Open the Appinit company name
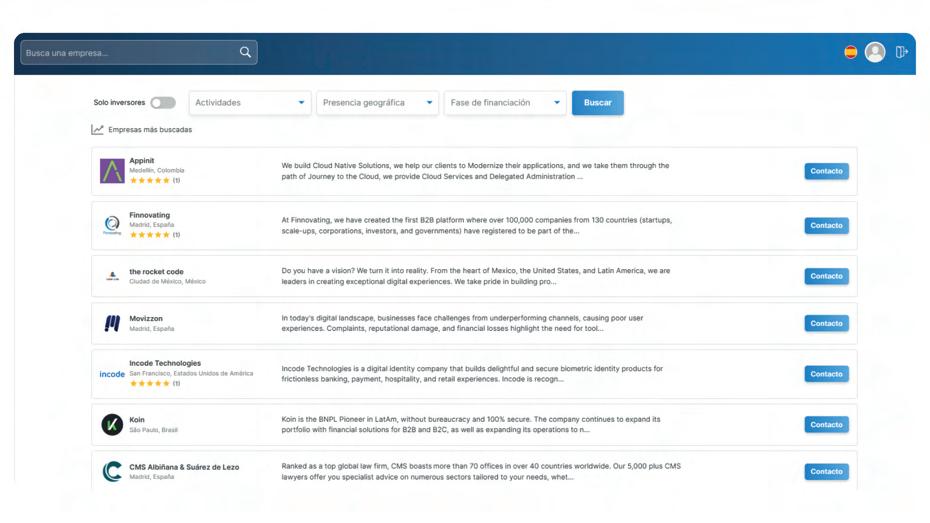The image size is (930, 523). pos(142,161)
